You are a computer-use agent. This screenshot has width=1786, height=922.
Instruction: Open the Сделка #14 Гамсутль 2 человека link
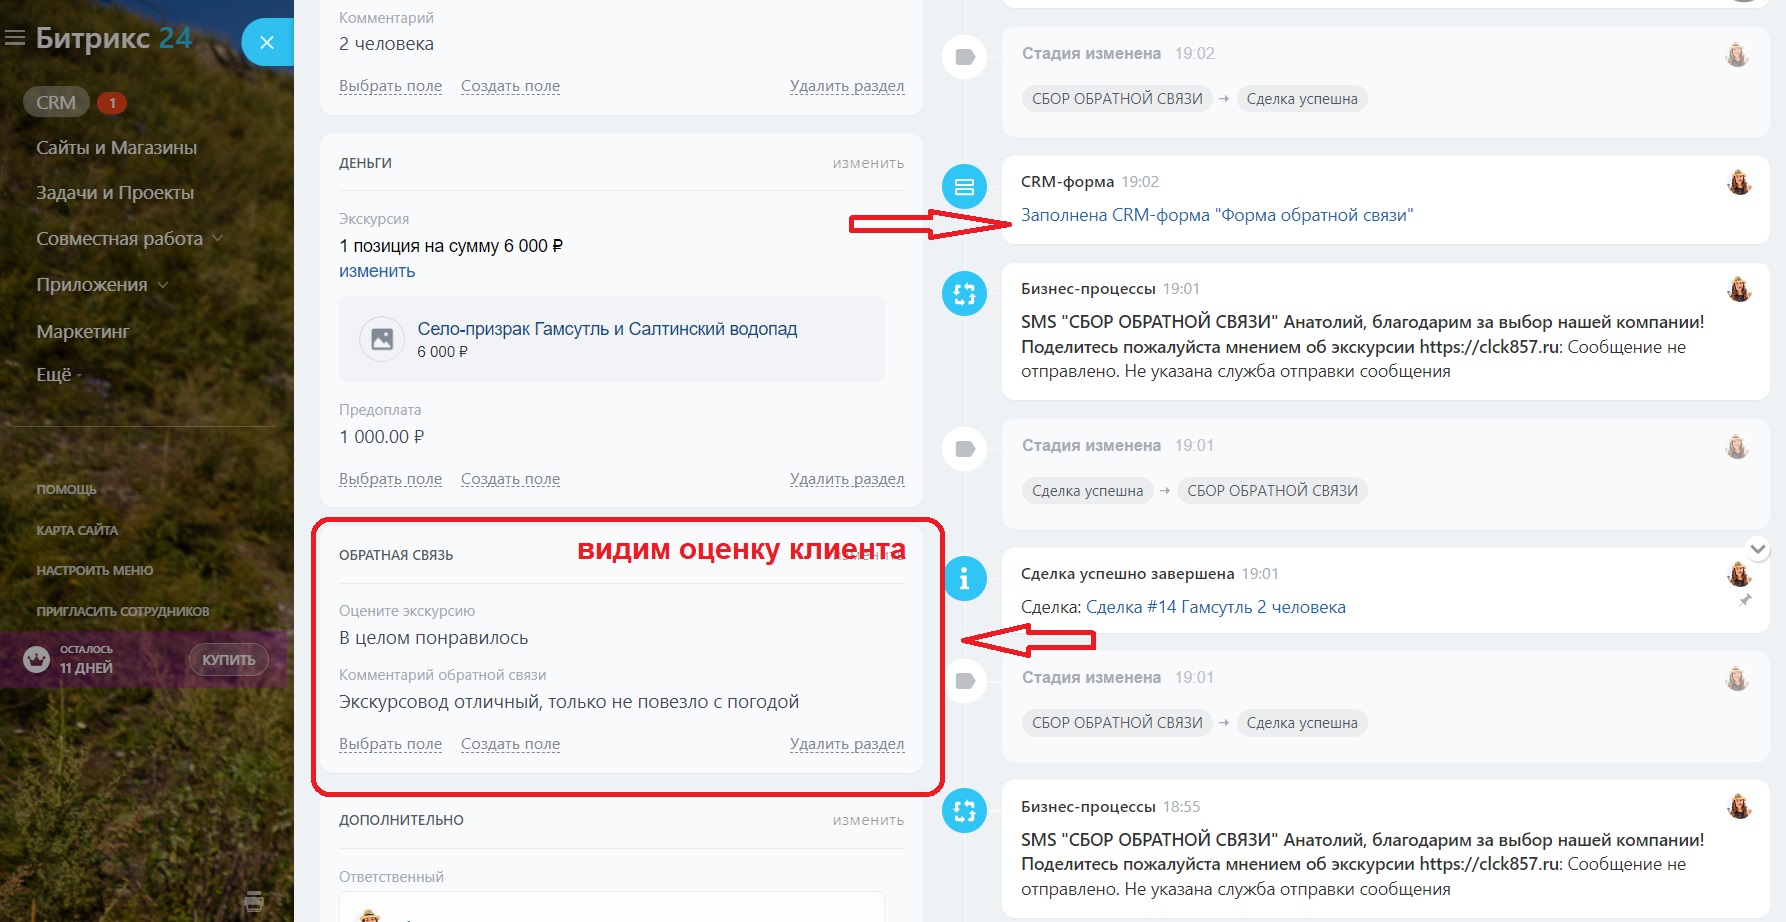click(x=1216, y=607)
